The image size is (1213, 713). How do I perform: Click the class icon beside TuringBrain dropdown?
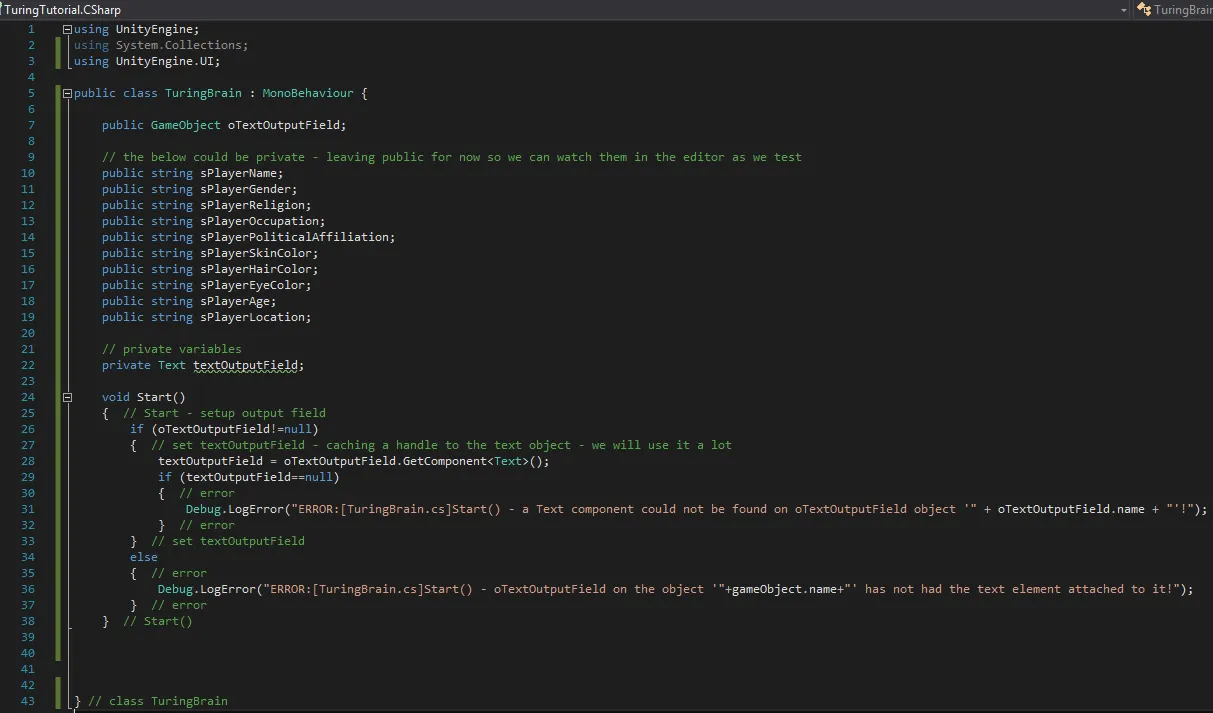[x=1143, y=9]
